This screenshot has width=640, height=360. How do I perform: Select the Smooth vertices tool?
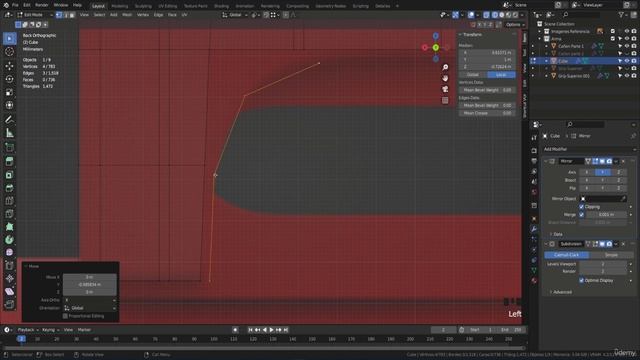(x=9, y=252)
